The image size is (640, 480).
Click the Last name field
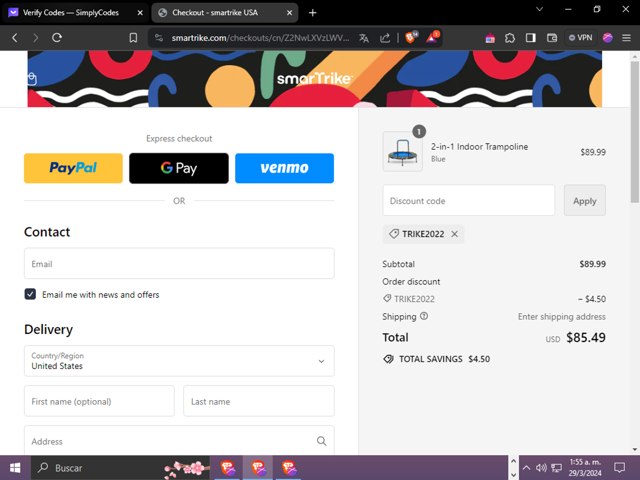pos(259,401)
